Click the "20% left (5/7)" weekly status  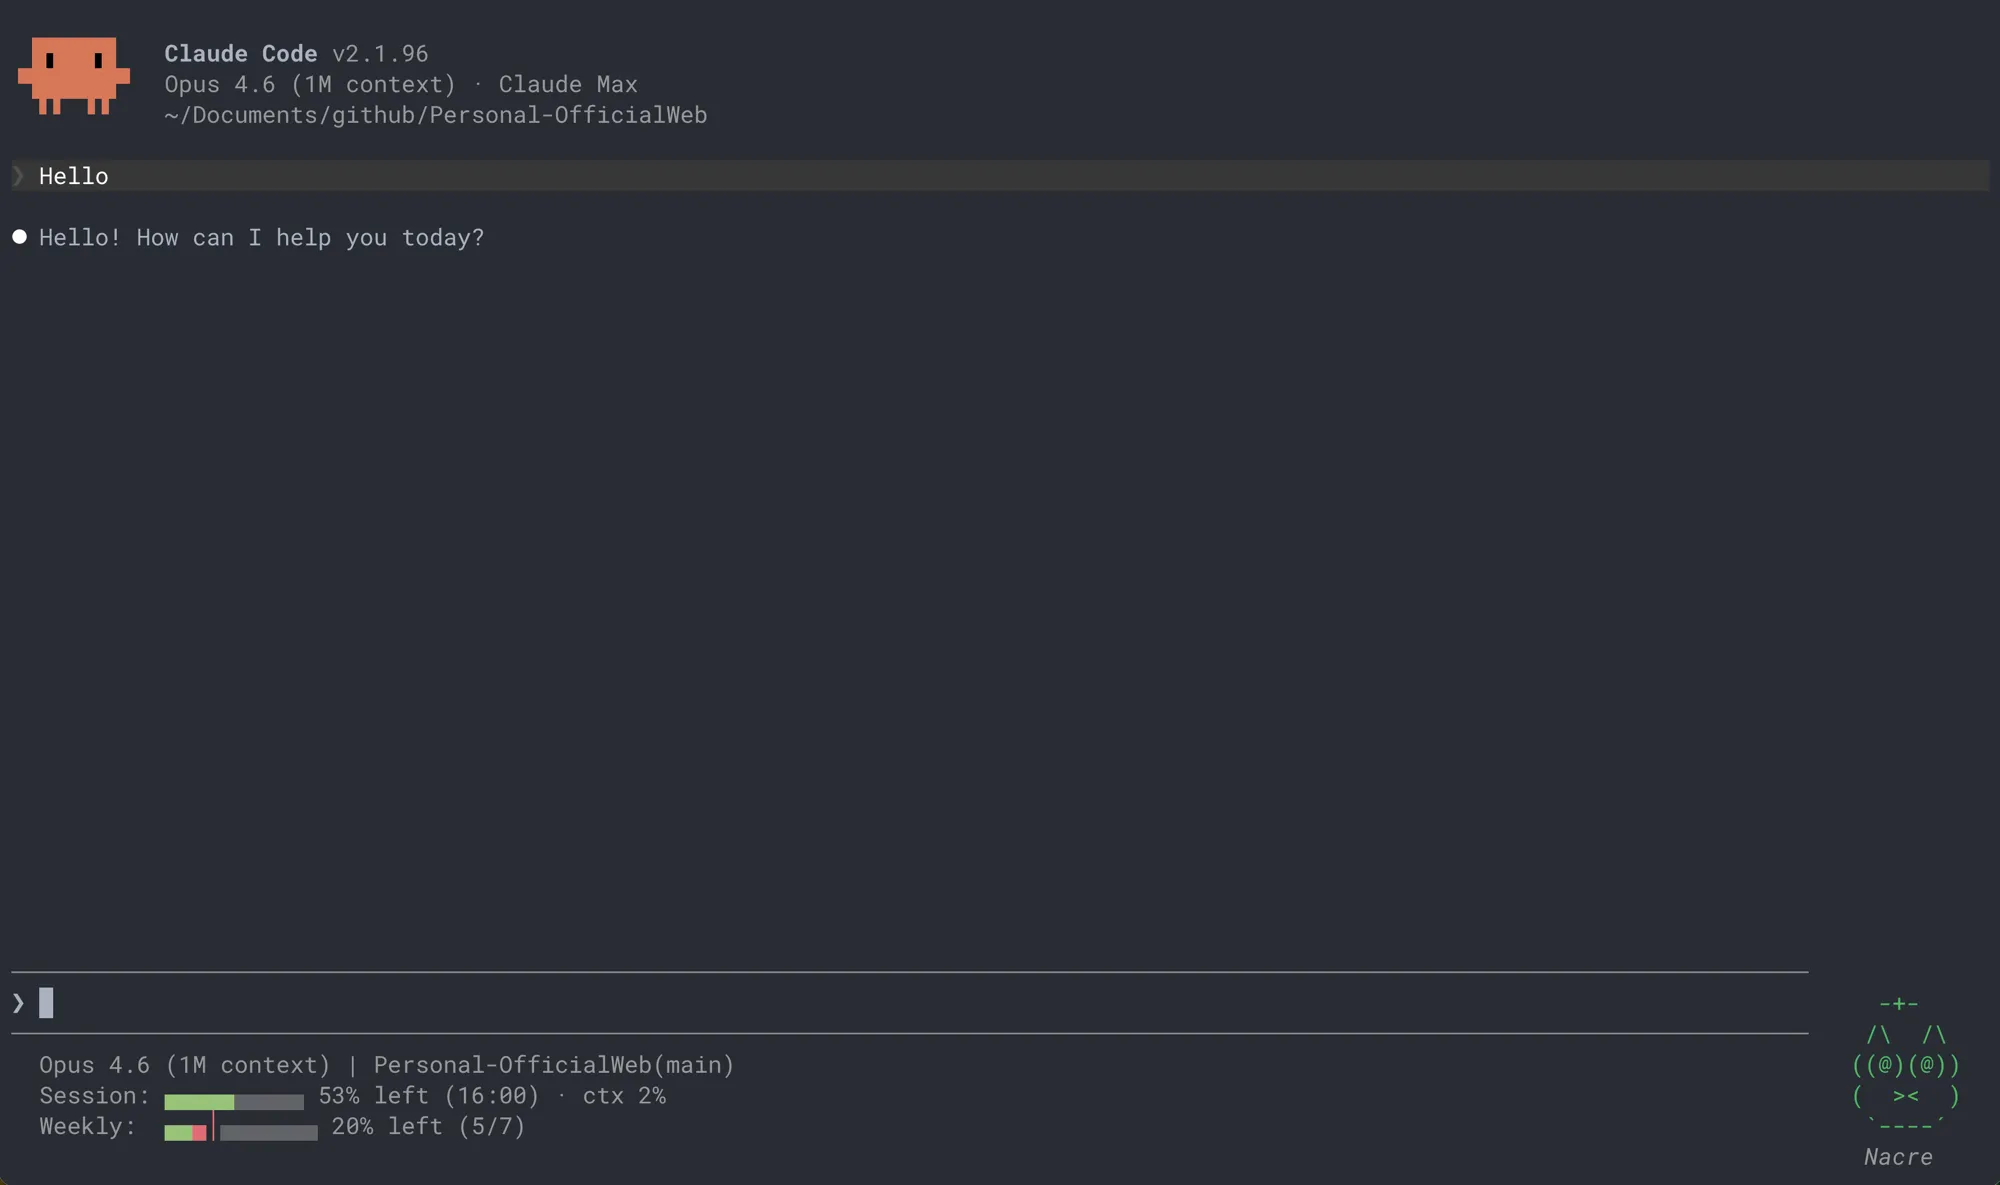[428, 1127]
